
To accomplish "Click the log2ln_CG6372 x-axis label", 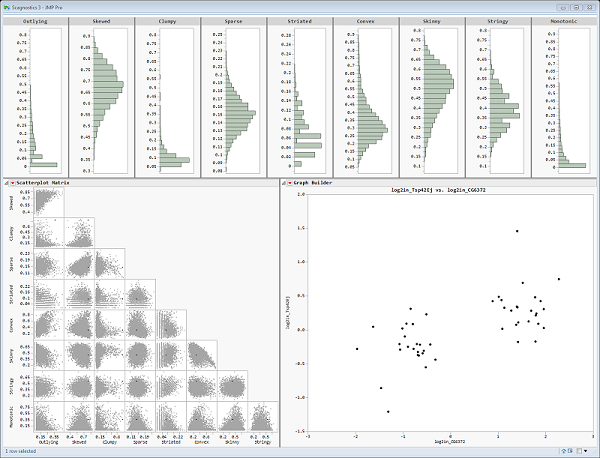I will coord(450,441).
